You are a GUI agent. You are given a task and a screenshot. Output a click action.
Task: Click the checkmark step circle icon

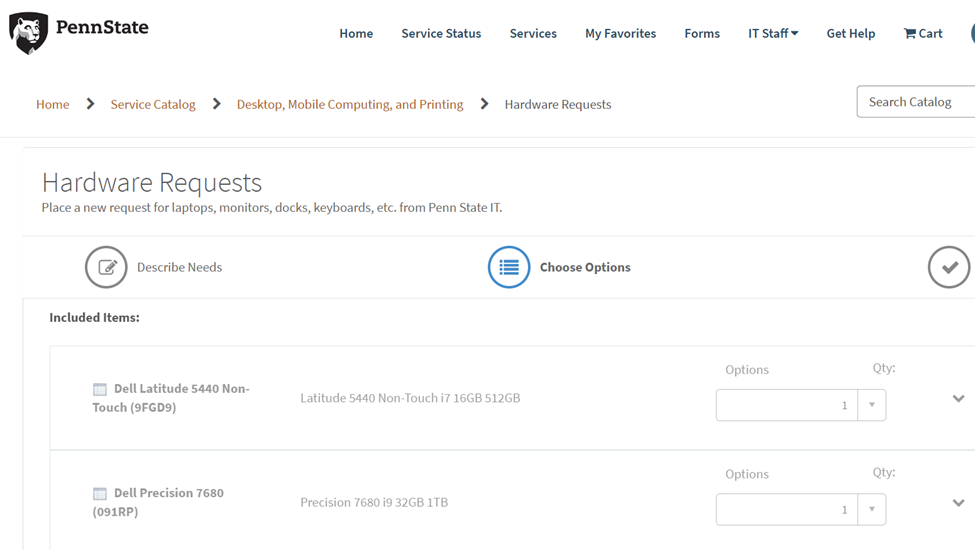(949, 267)
